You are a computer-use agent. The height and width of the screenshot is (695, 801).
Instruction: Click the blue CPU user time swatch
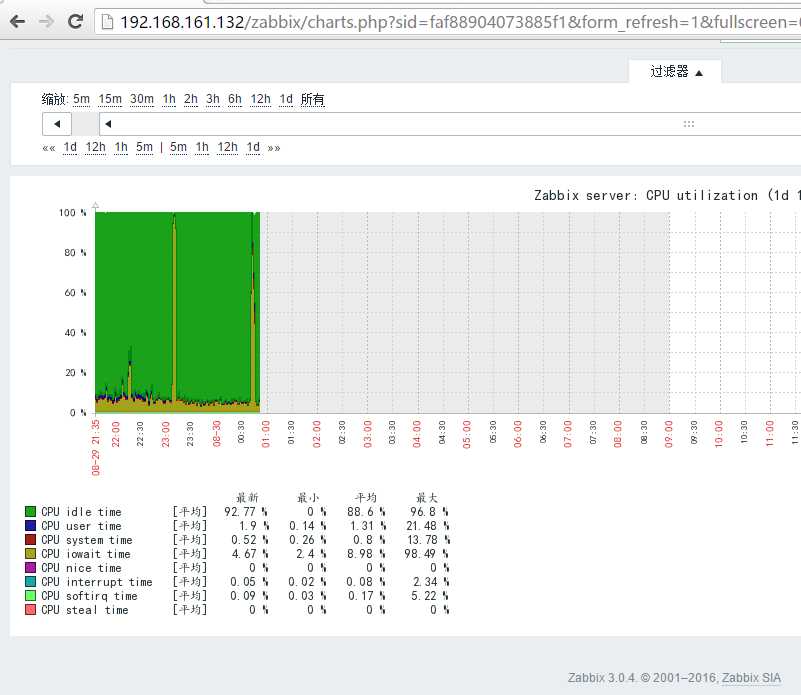pos(31,525)
